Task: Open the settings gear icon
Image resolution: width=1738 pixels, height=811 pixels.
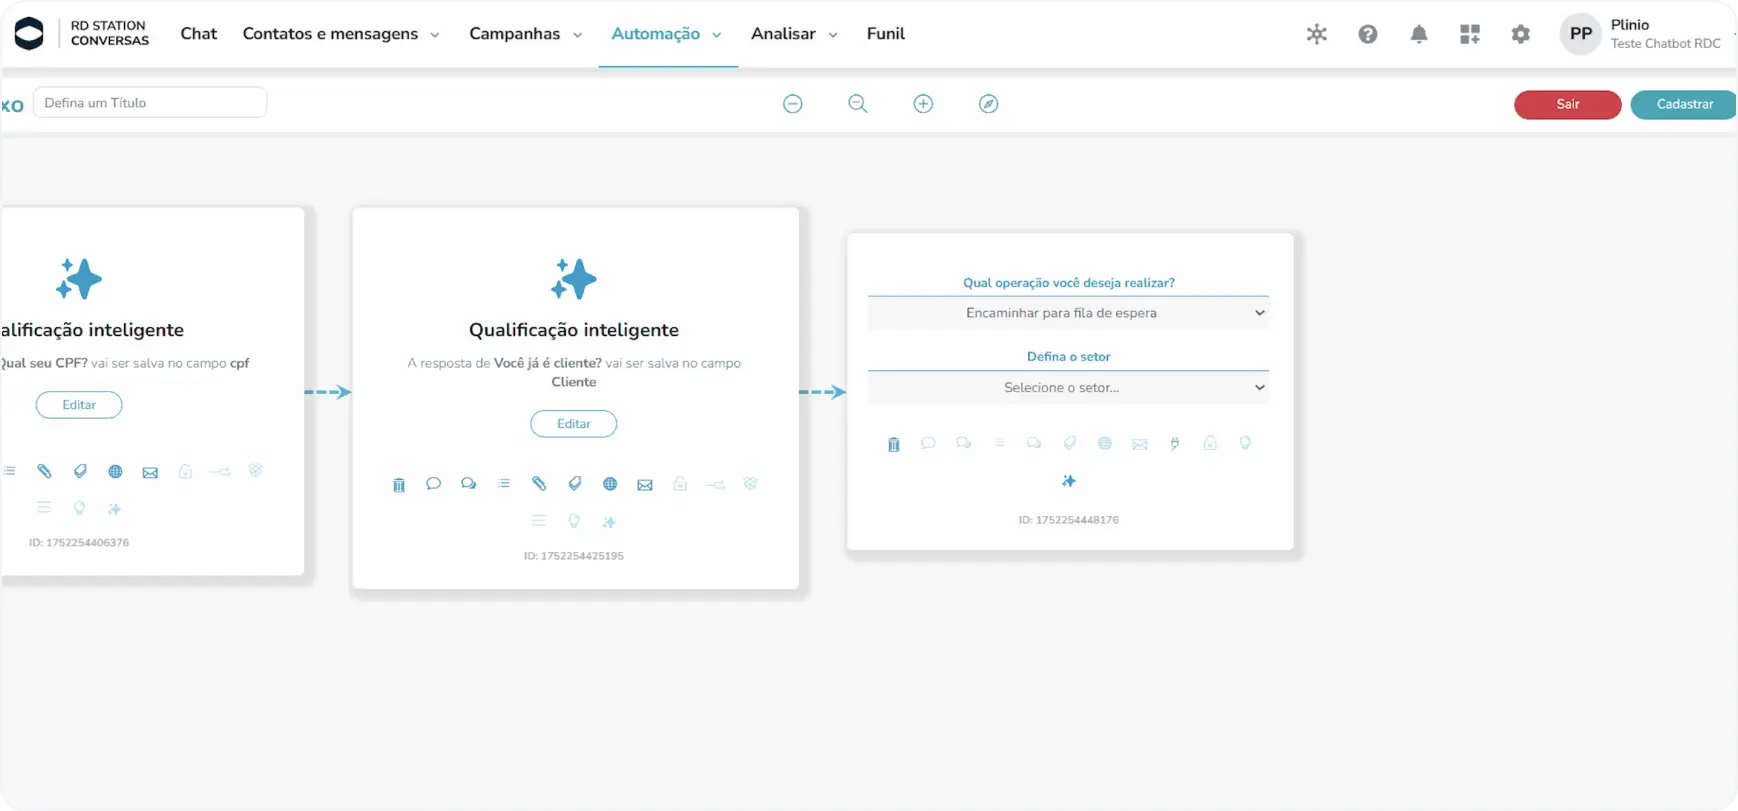Action: pyautogui.click(x=1521, y=34)
